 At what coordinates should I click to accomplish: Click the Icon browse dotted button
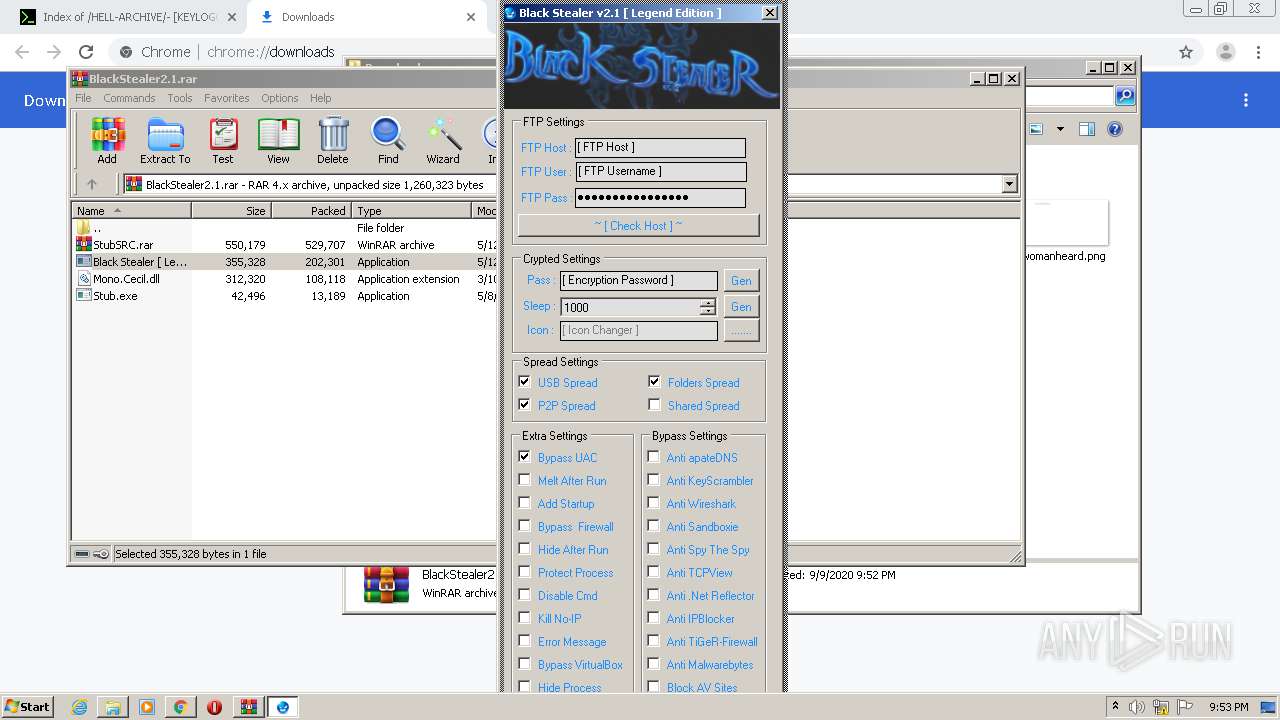[x=741, y=330]
